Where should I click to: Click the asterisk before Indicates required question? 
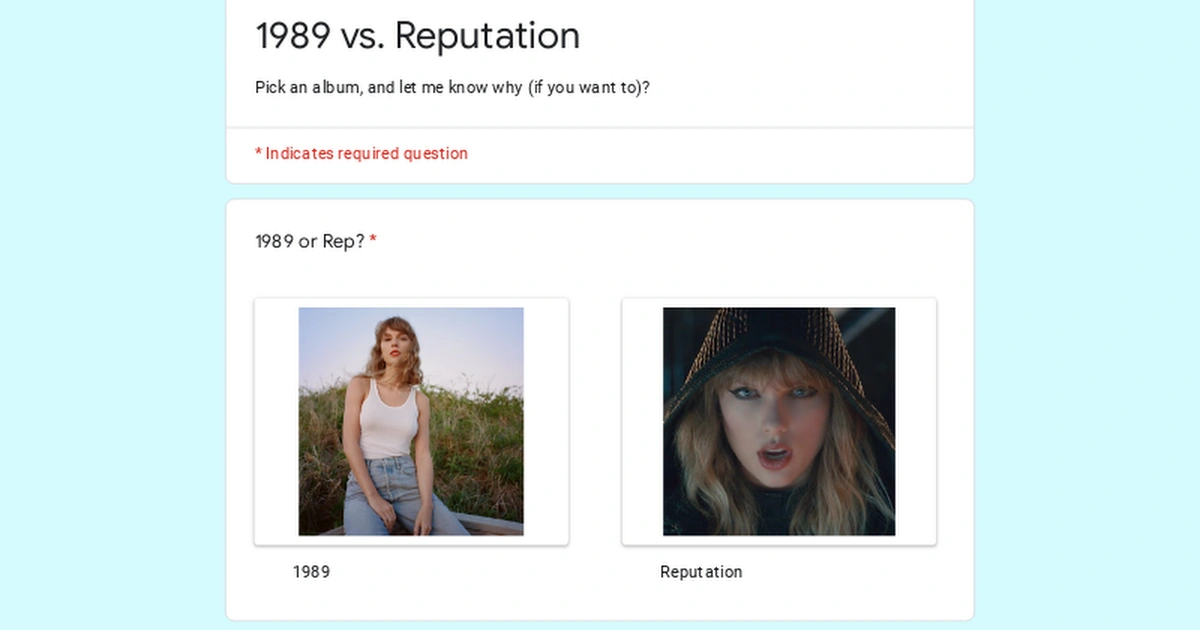[257, 153]
